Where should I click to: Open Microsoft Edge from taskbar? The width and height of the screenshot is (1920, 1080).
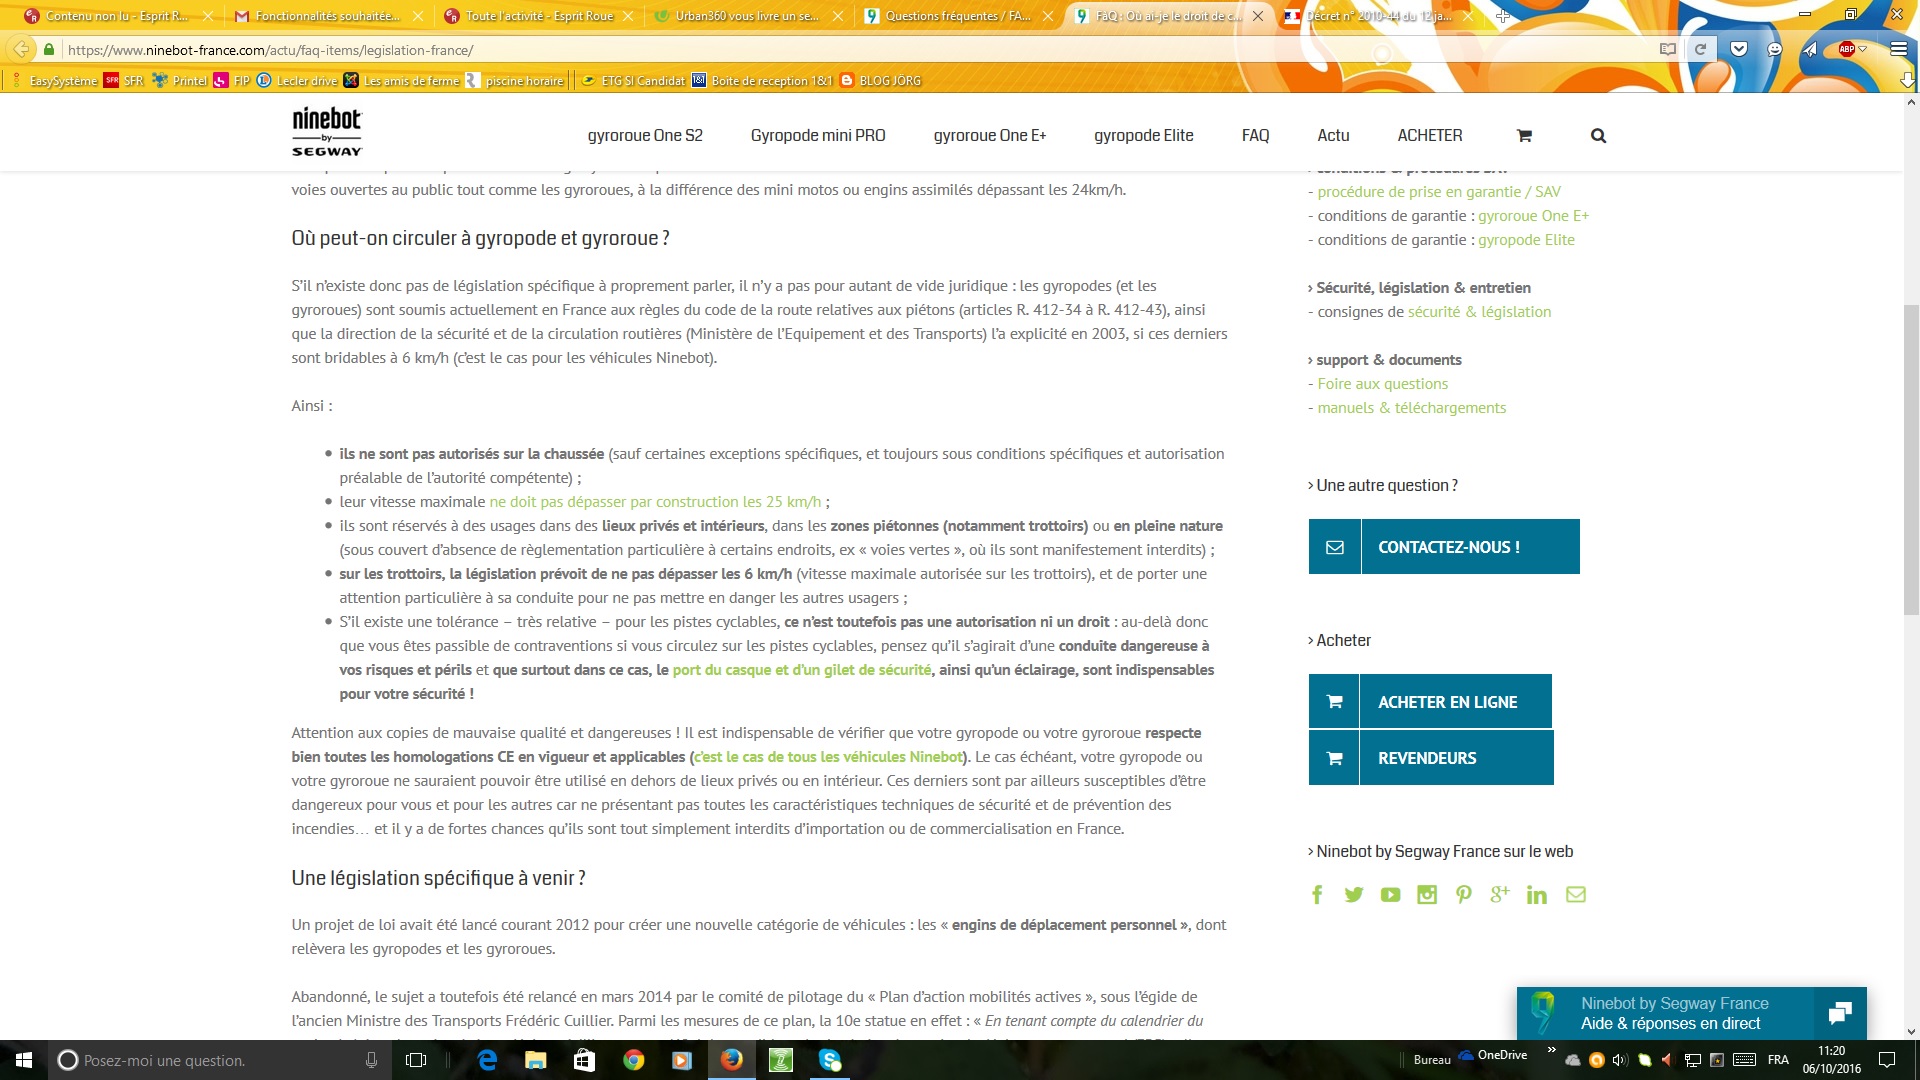[x=487, y=1060]
